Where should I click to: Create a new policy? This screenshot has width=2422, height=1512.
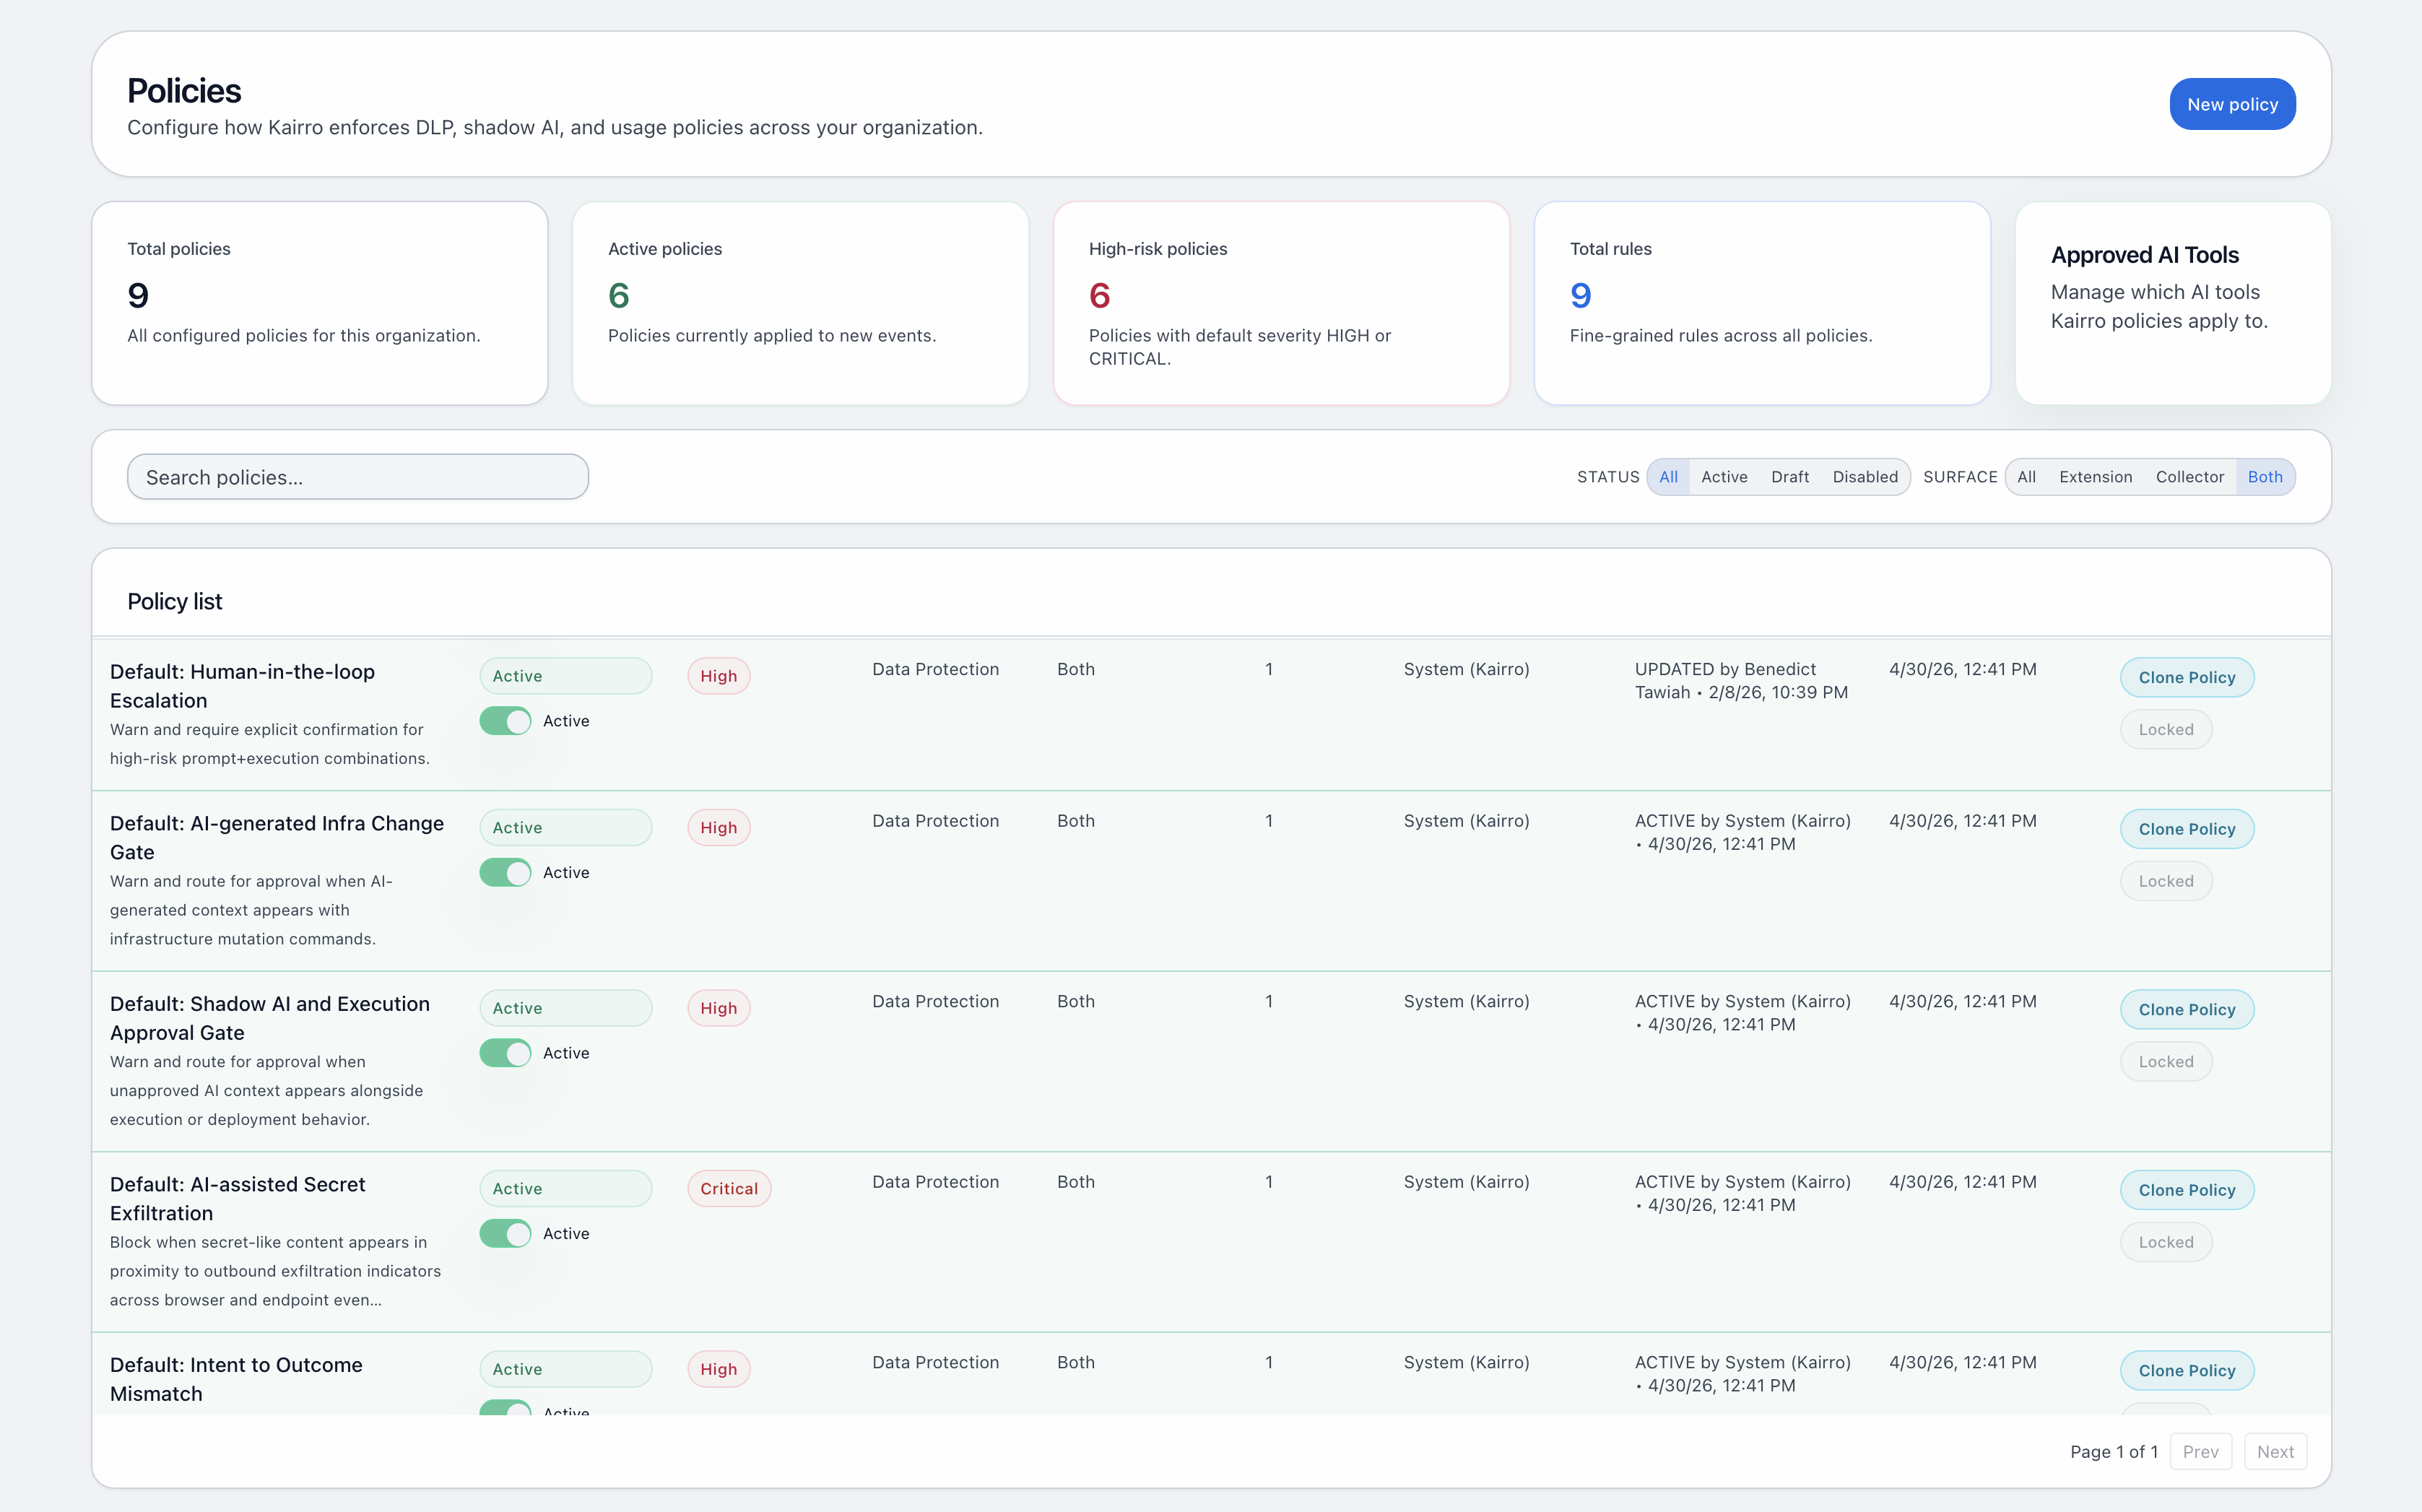(2232, 103)
